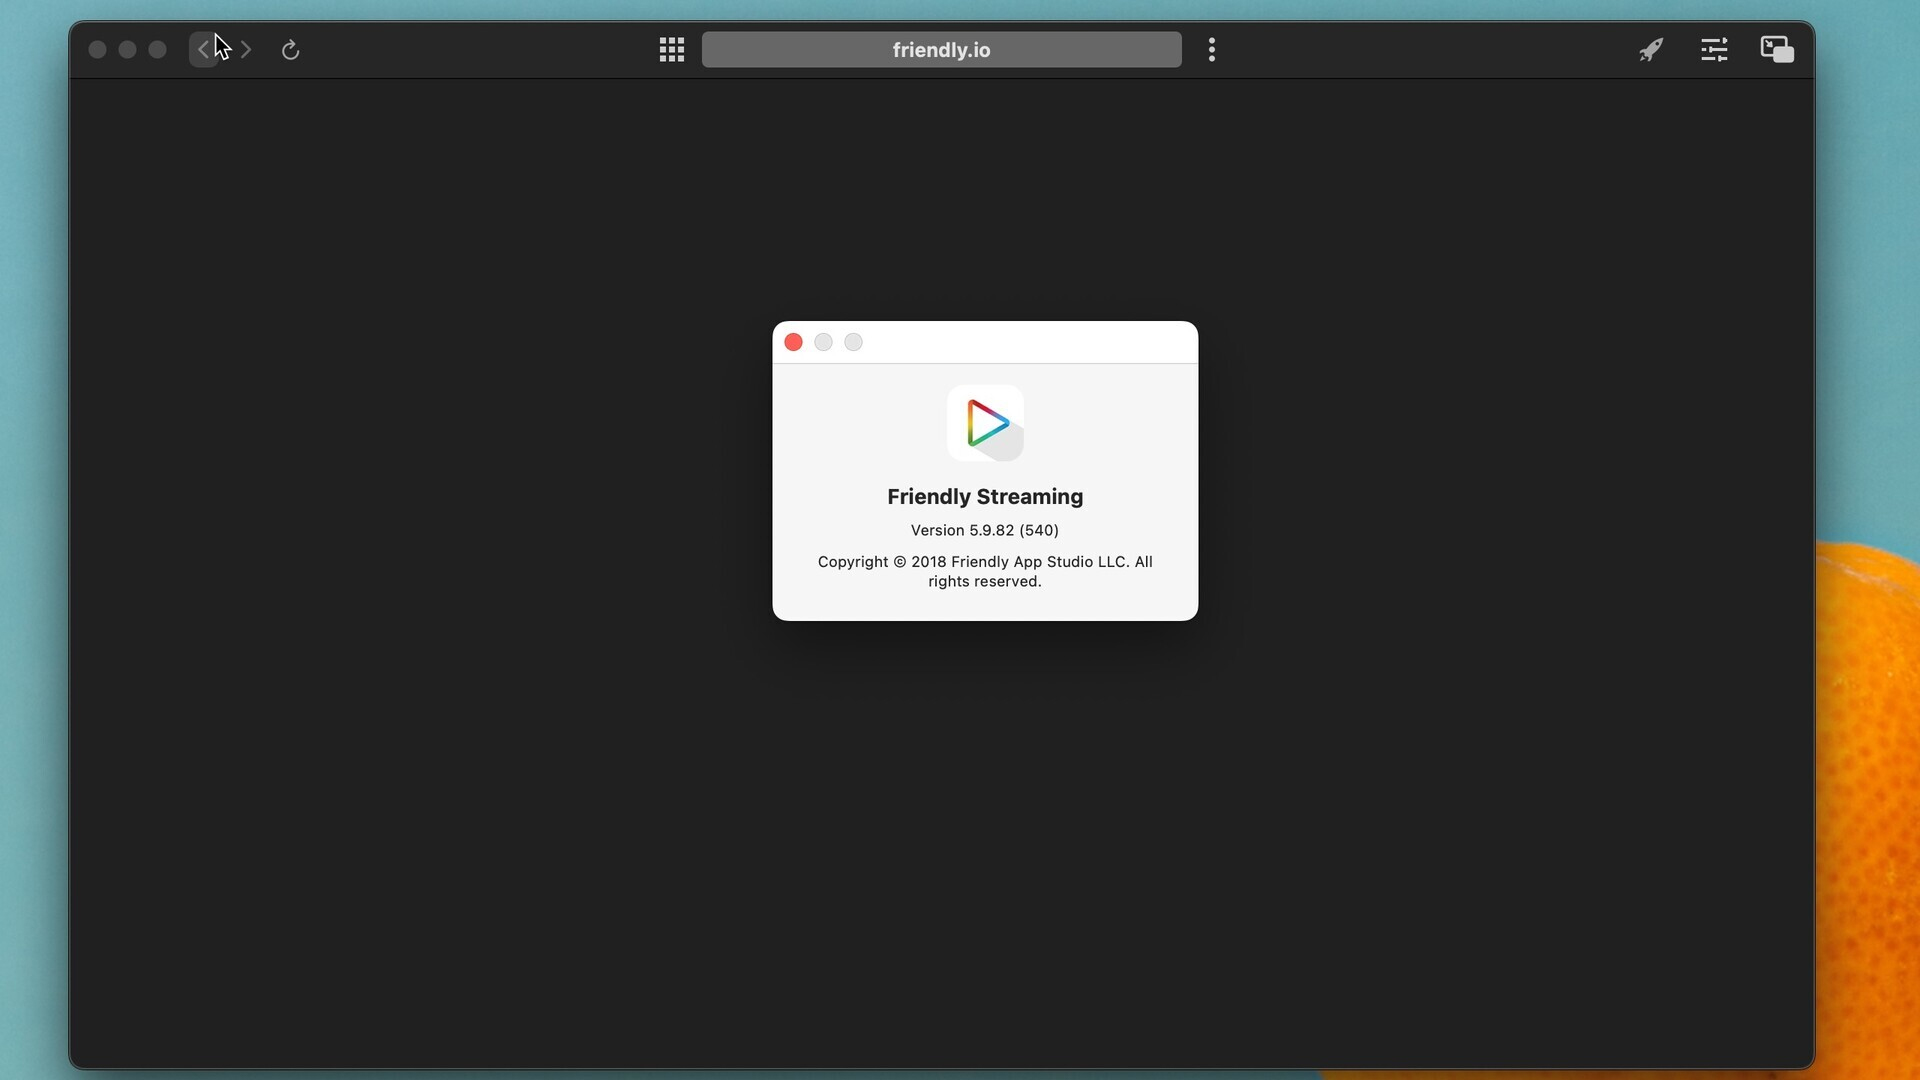
Task: Click the main window zoom dot
Action: [158, 50]
